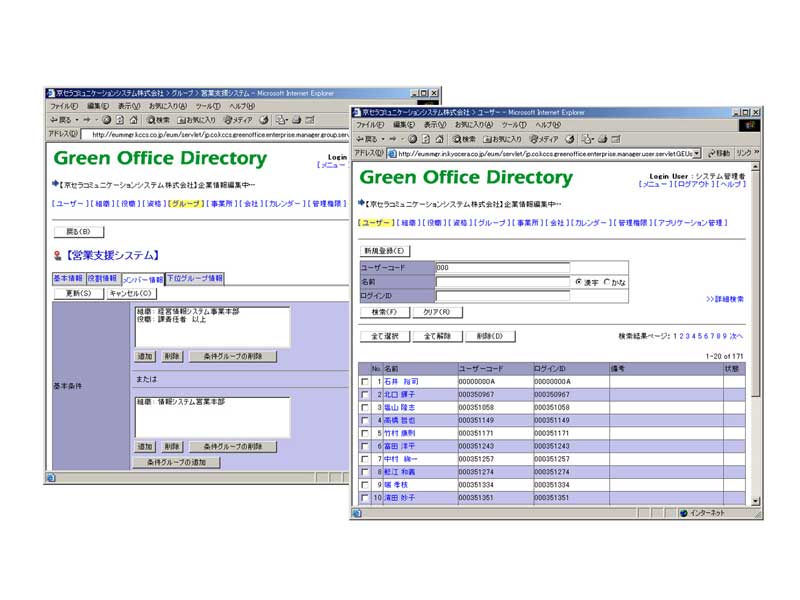Click Mail icon in front IE window toolbar
Viewport: 800px width, 600px height.
(x=586, y=139)
